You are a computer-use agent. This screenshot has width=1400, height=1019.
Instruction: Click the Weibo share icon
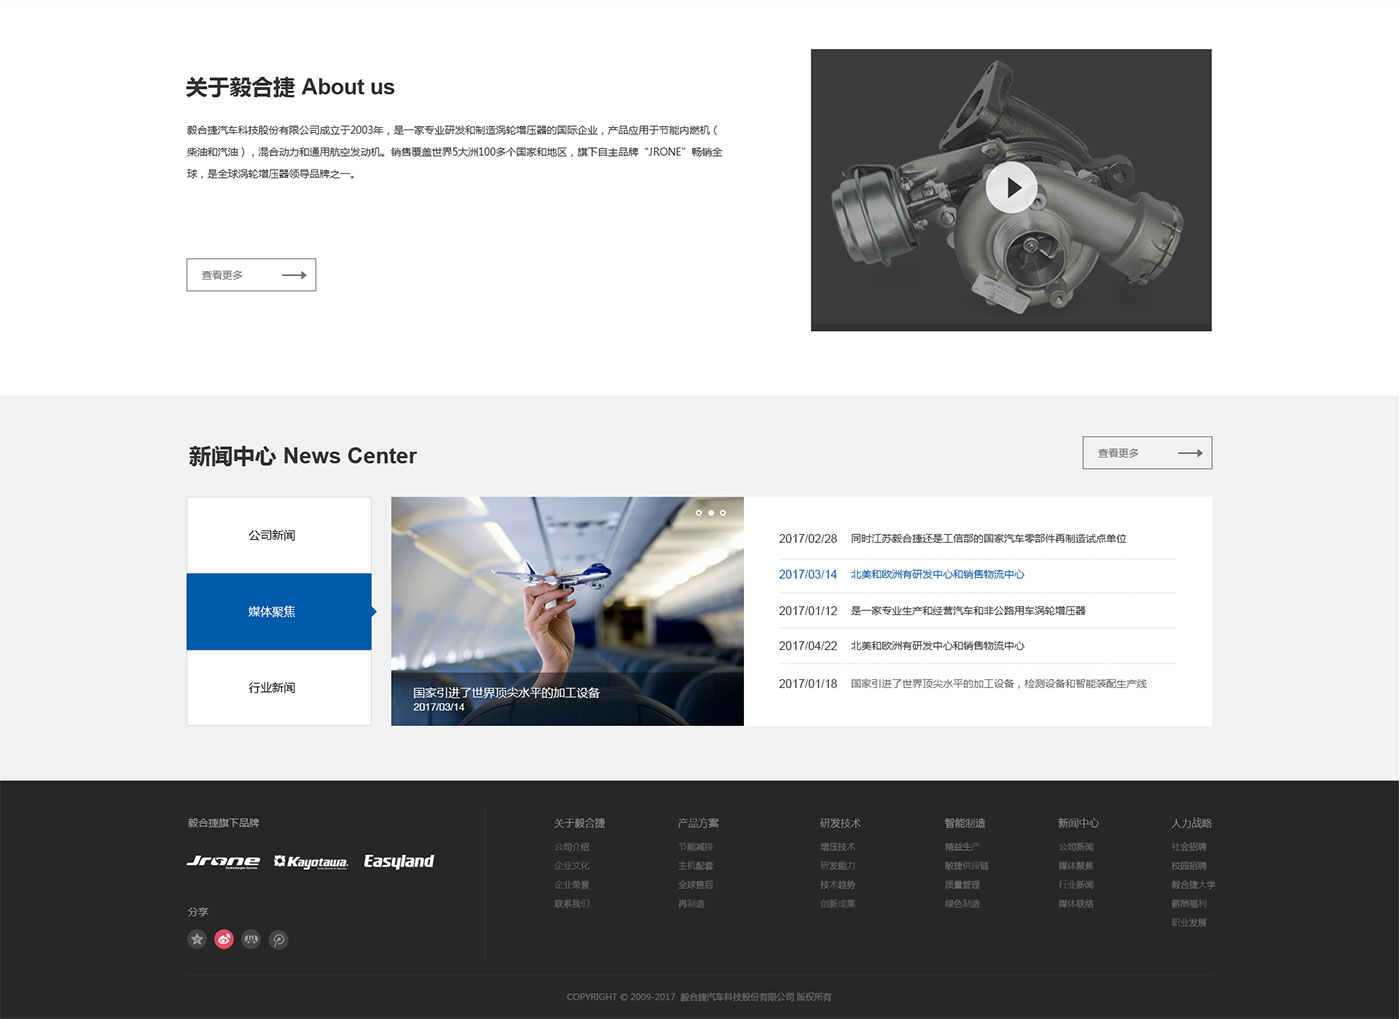pyautogui.click(x=224, y=939)
